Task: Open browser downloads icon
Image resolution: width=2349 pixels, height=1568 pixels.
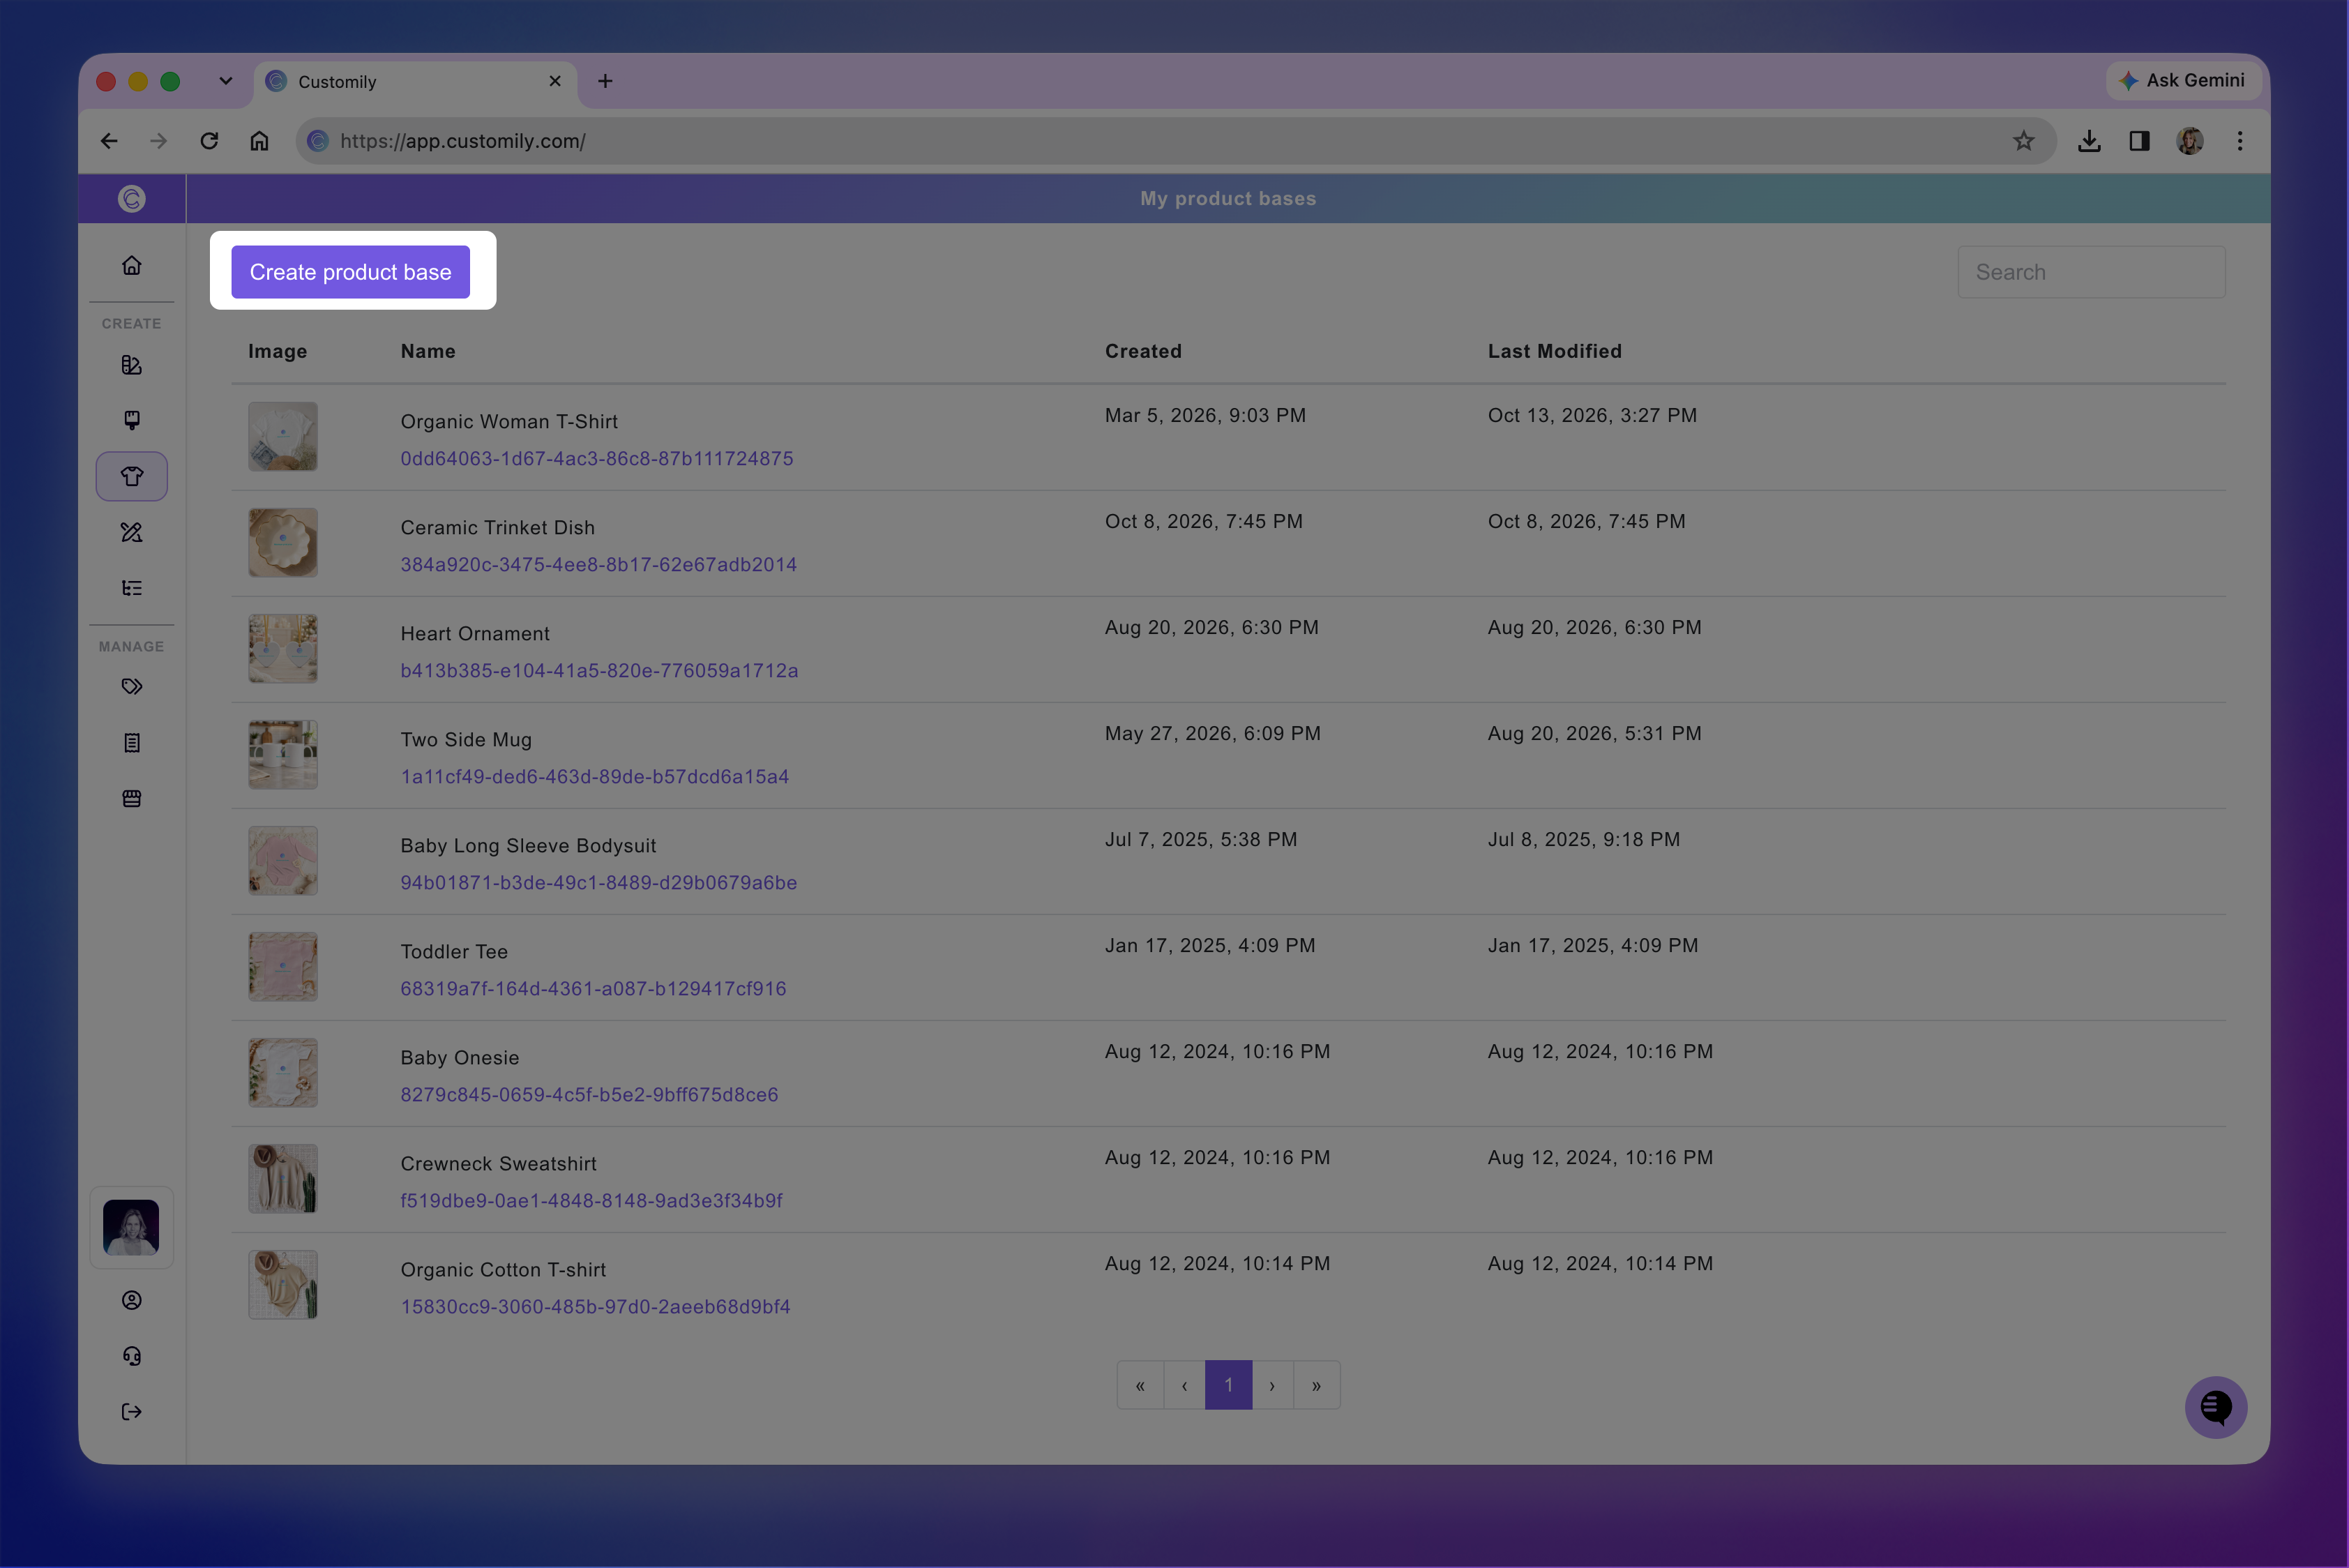Action: point(2089,141)
